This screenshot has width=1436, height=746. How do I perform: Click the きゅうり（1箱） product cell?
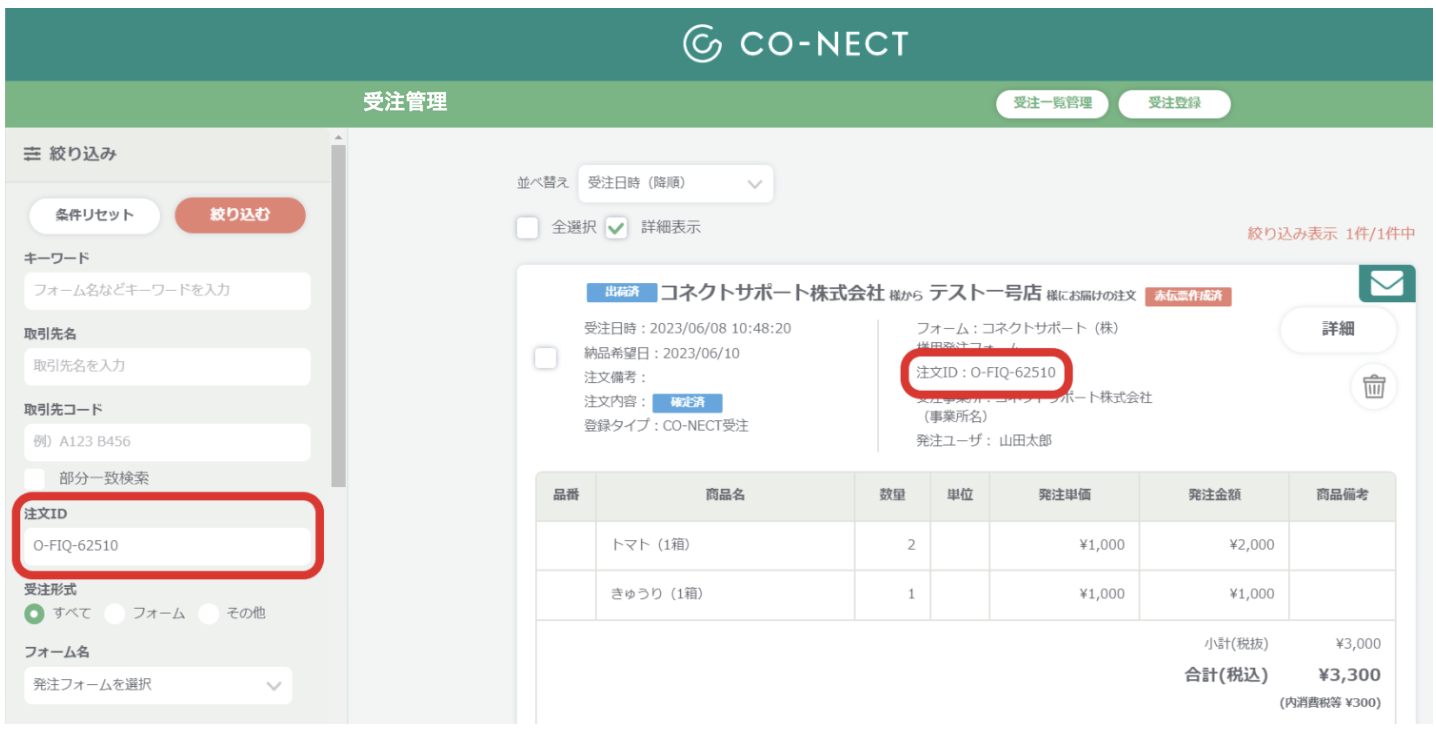[725, 594]
